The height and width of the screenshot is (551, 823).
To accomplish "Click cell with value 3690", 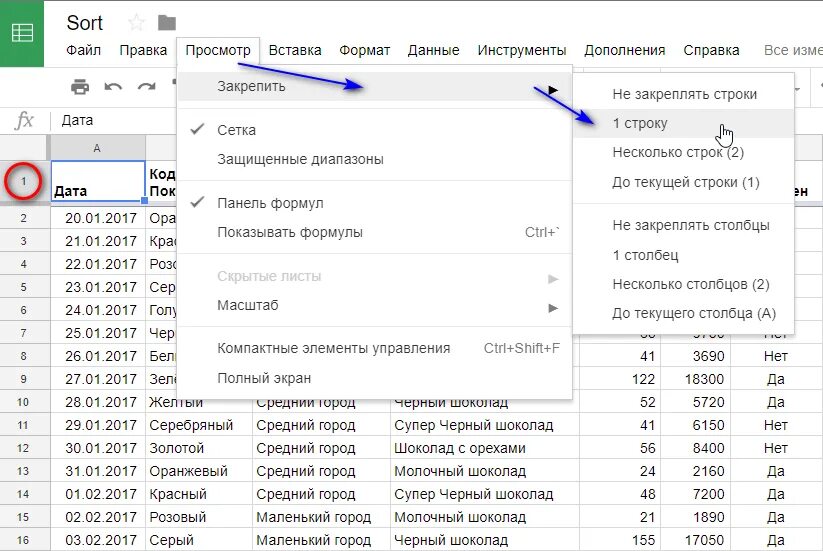I will [695, 356].
